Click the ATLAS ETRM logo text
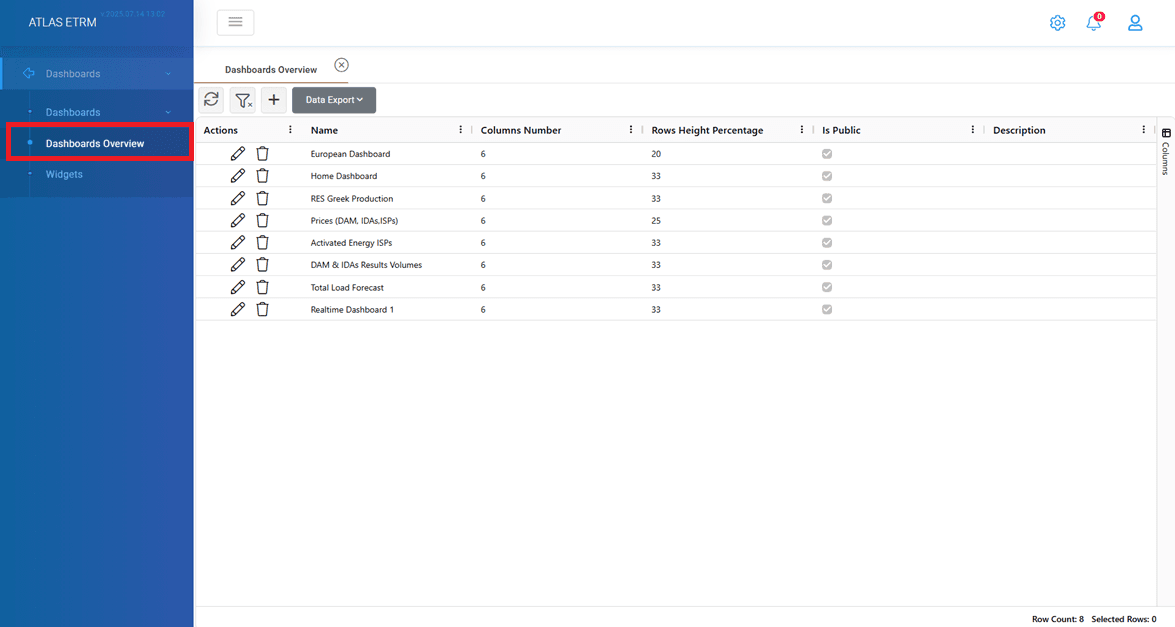Screen dimensions: 1175x627 tap(62, 22)
